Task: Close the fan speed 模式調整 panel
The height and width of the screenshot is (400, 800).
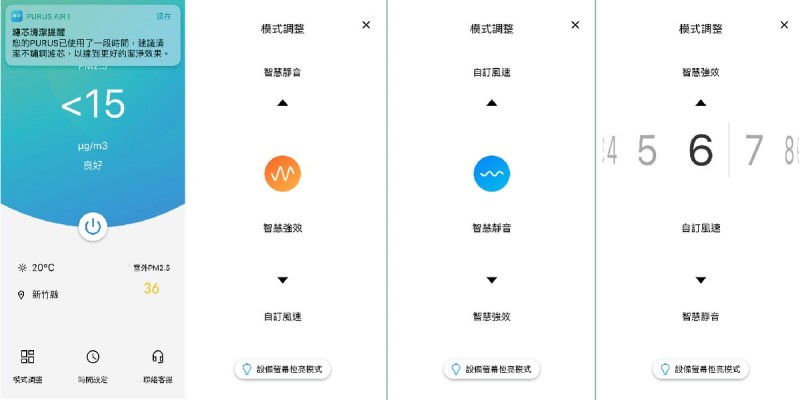Action: pyautogui.click(x=784, y=25)
